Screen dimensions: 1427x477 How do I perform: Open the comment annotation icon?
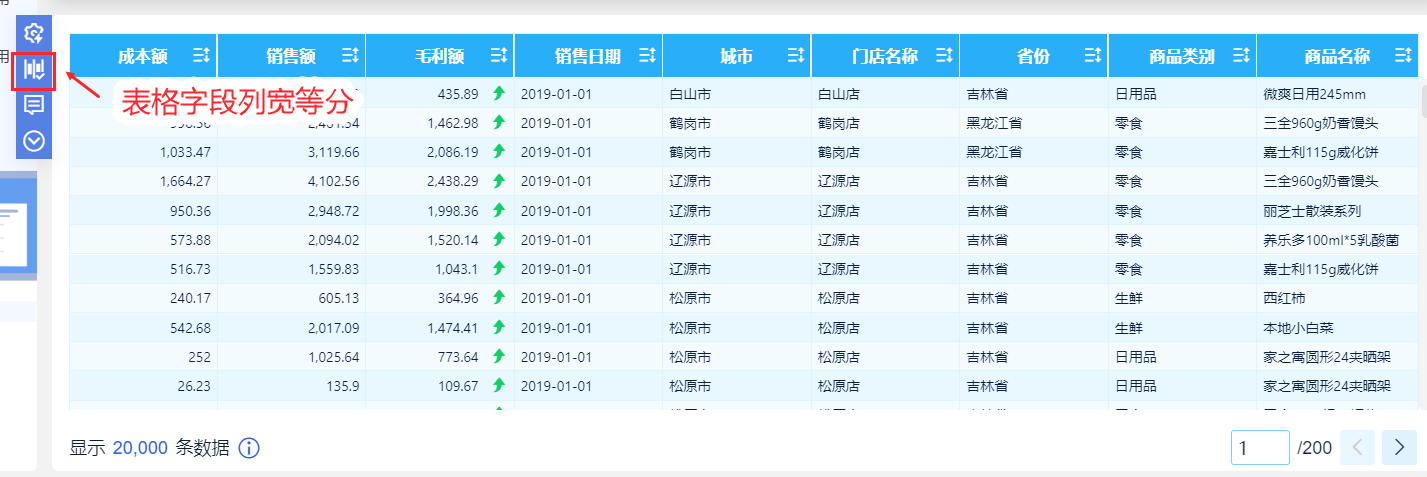34,105
